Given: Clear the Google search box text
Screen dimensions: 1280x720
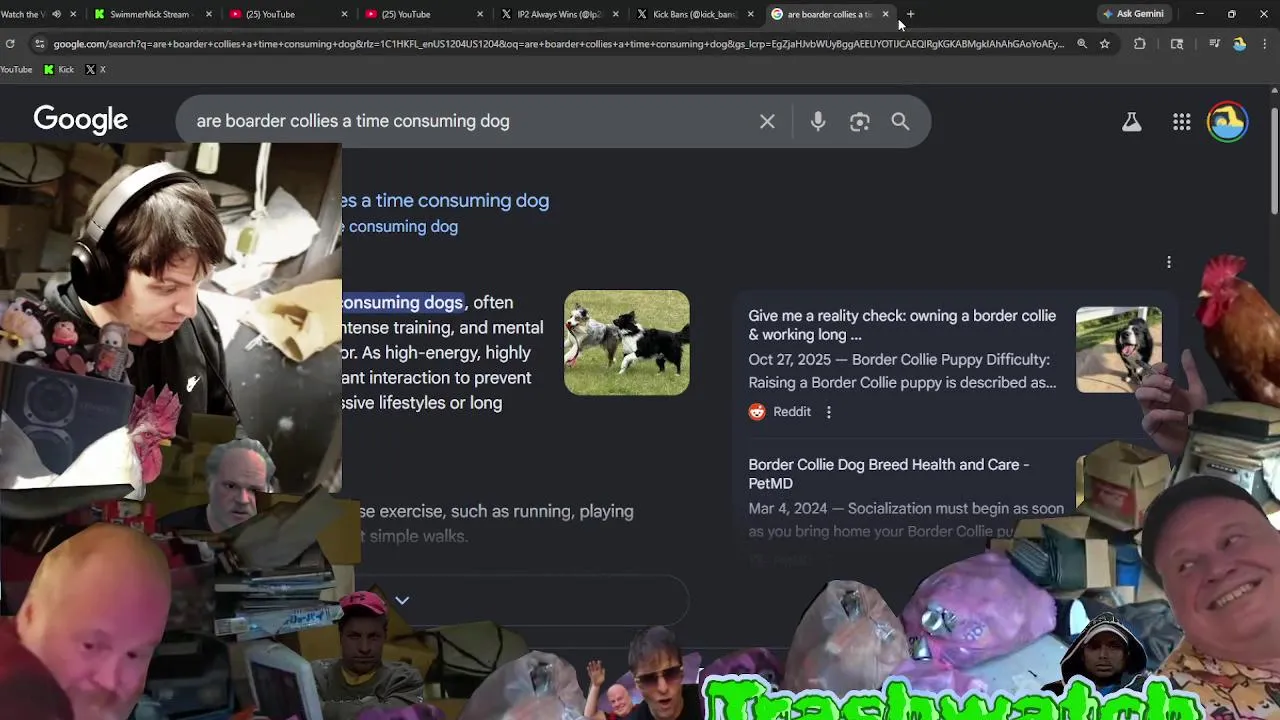Looking at the screenshot, I should (x=767, y=121).
